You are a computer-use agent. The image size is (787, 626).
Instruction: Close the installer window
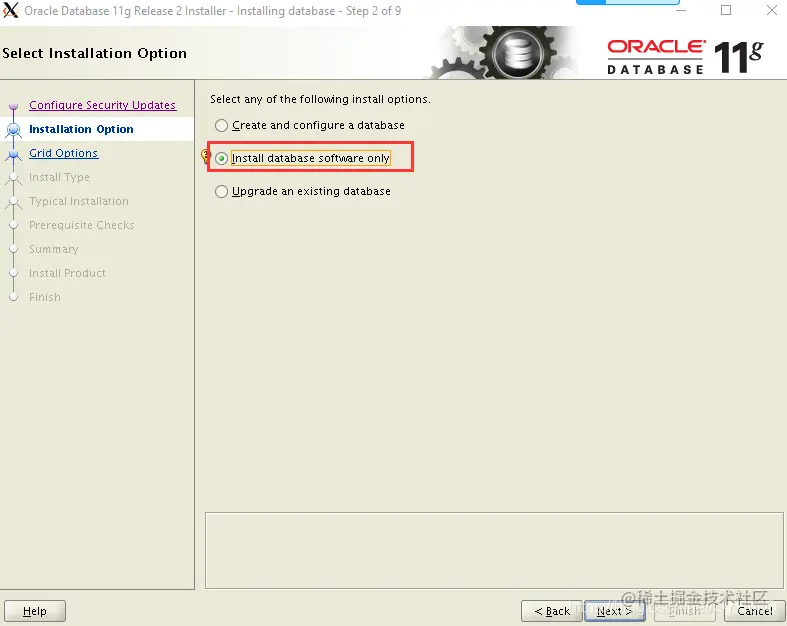click(771, 10)
